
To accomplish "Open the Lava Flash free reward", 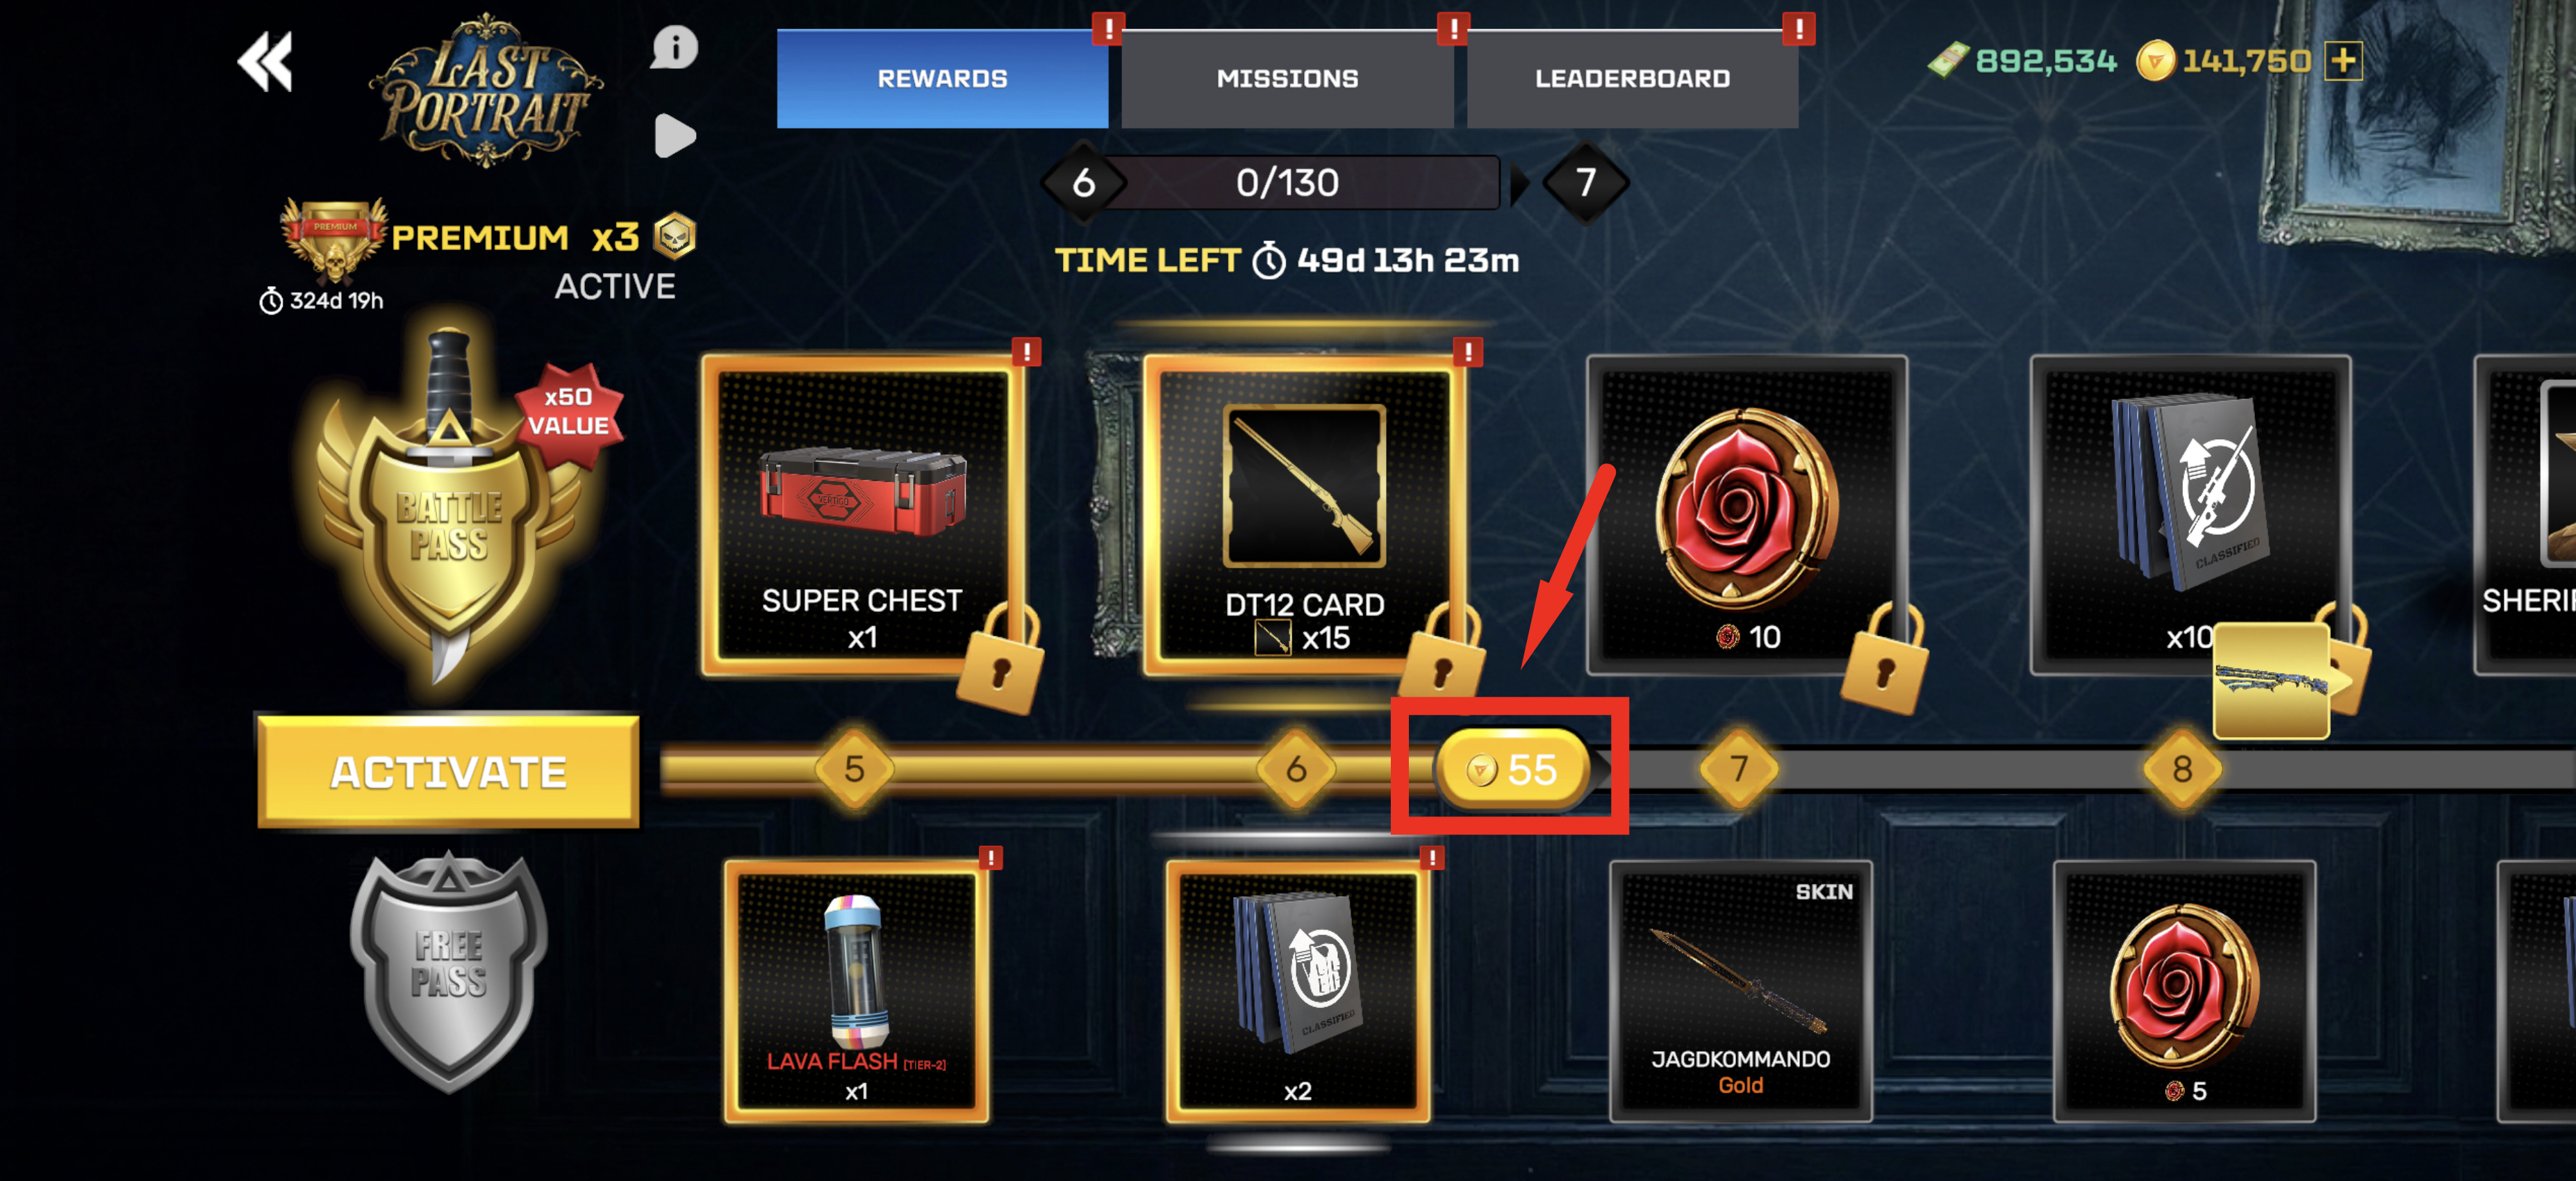I will (x=857, y=990).
